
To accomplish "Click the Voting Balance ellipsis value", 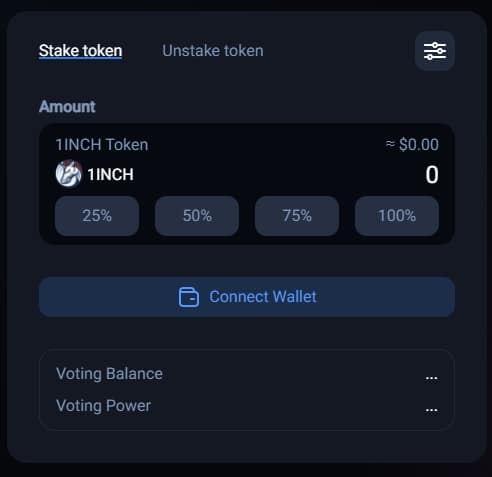I will pyautogui.click(x=432, y=378).
